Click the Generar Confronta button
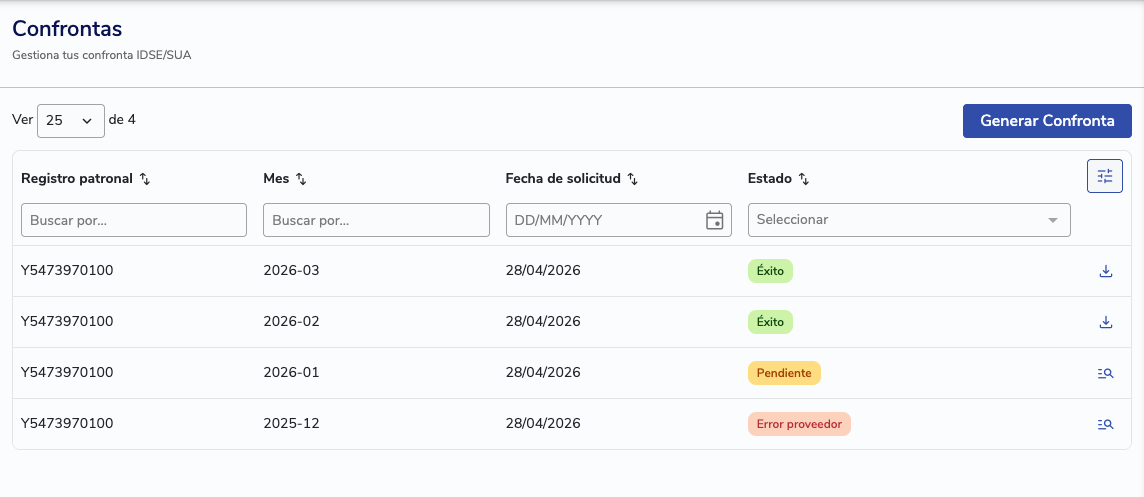The image size is (1144, 497). click(x=1046, y=121)
